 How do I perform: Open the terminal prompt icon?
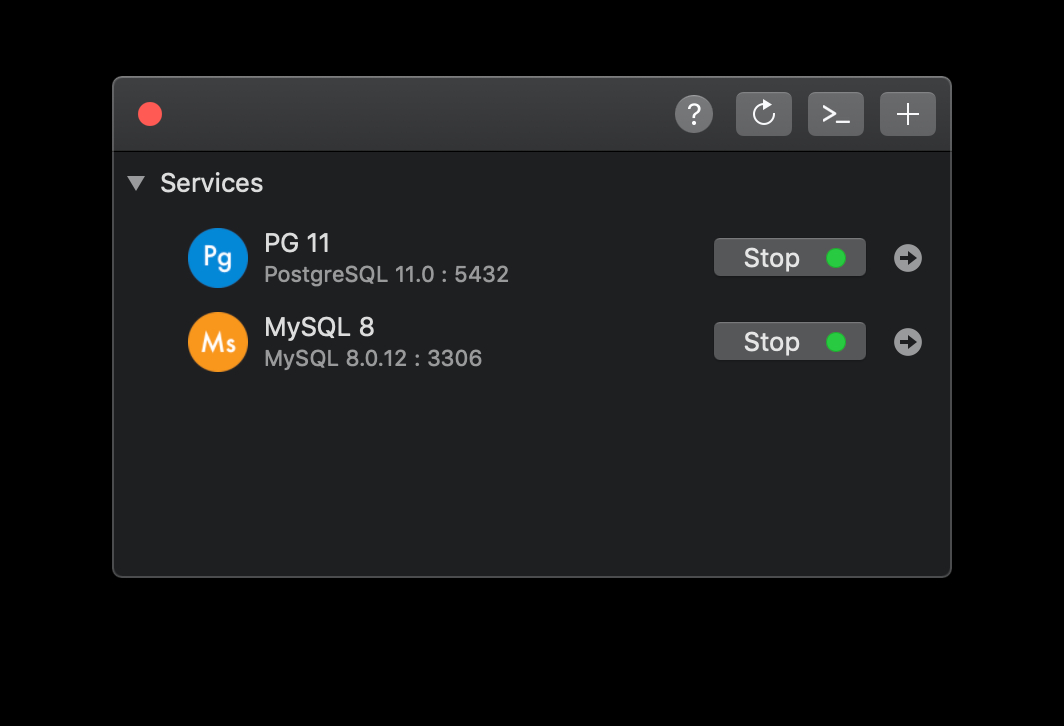coord(836,114)
